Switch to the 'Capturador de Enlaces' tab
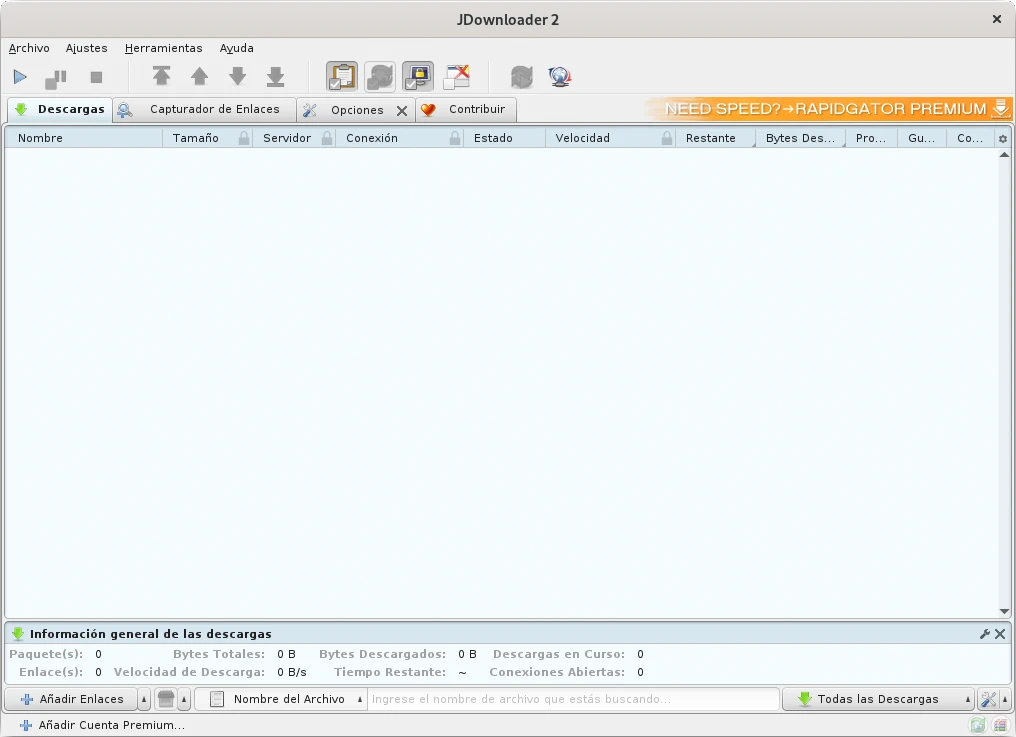The width and height of the screenshot is (1016, 737). pyautogui.click(x=205, y=109)
